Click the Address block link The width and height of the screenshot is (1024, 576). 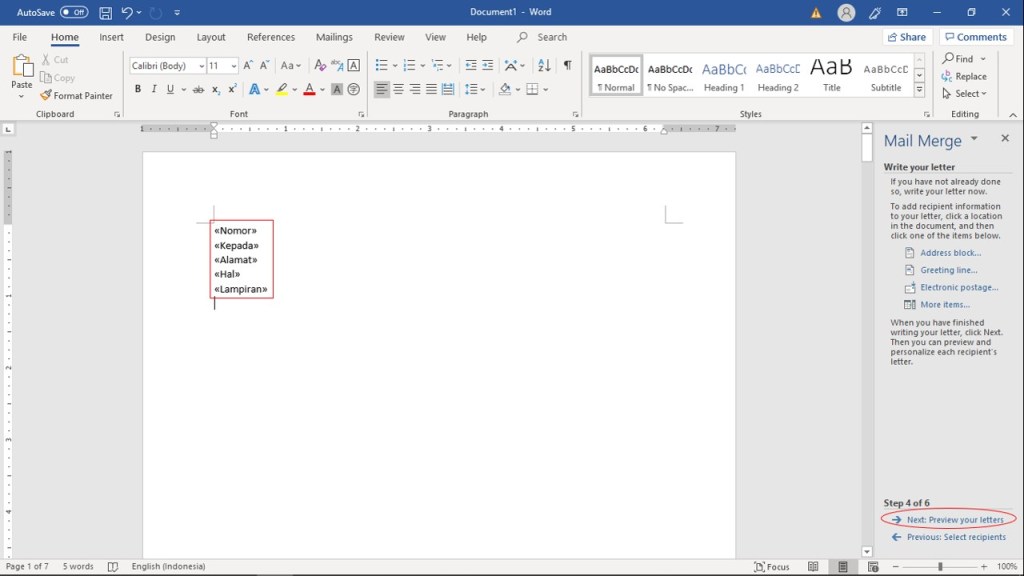tap(950, 253)
